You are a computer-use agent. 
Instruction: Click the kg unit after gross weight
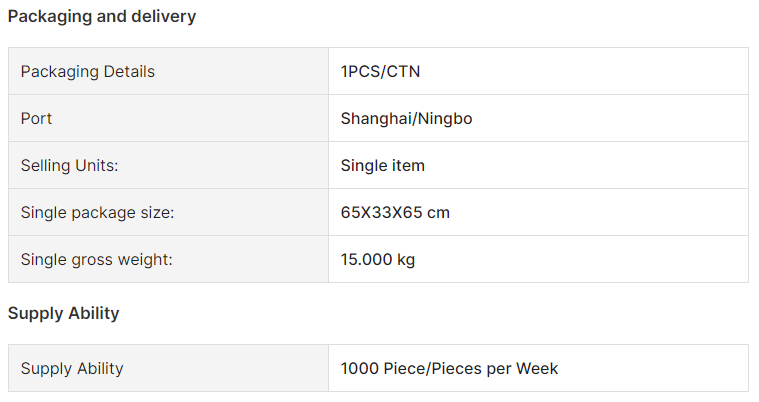pos(406,260)
